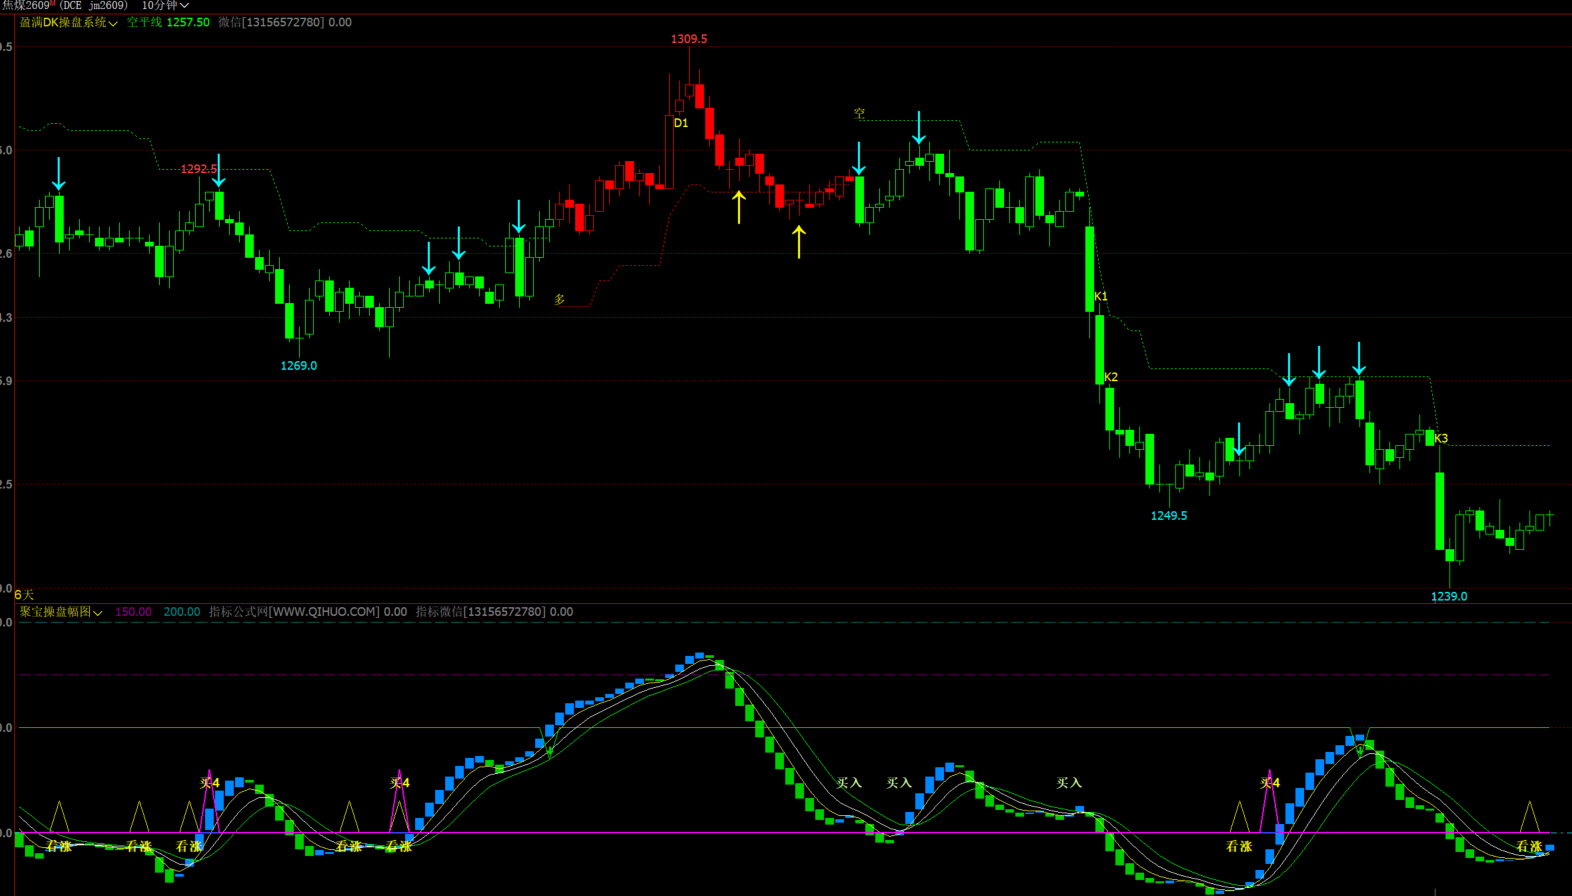1572x896 pixels.
Task: Select the 1292.5 price marker
Action: (199, 169)
